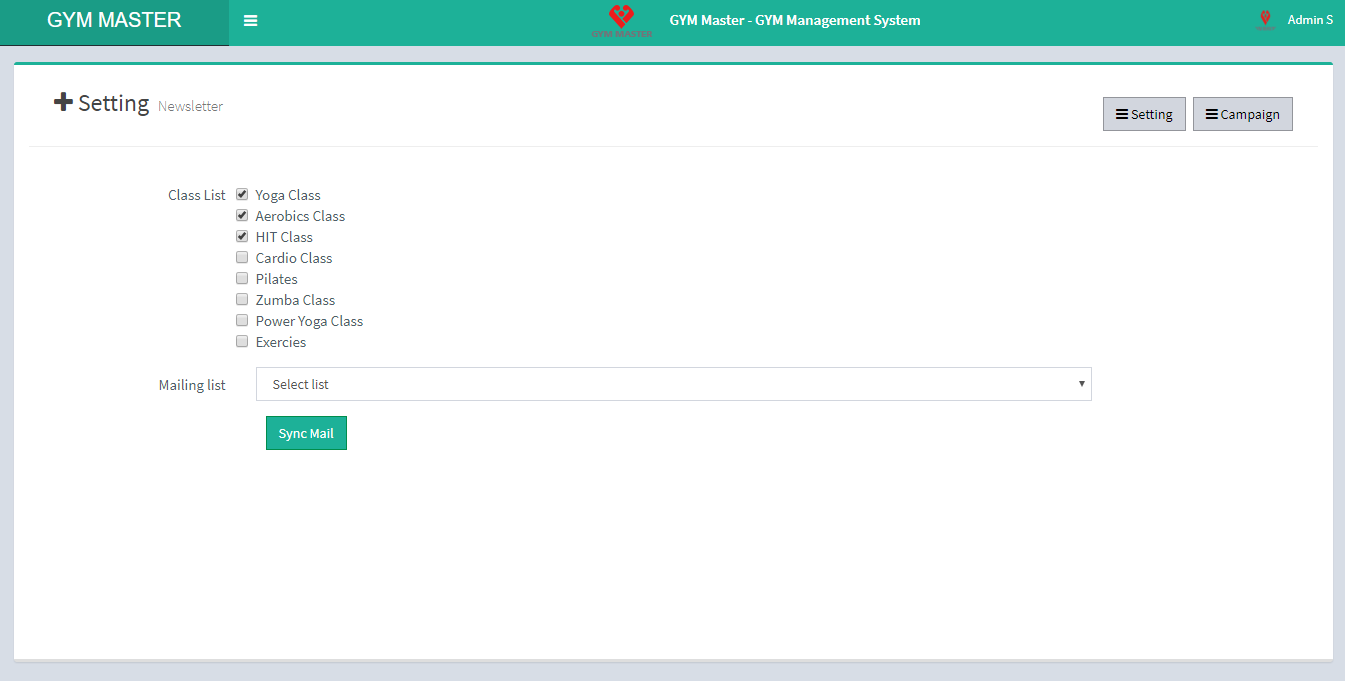
Task: Select the Zumba Class checkbox
Action: [242, 299]
